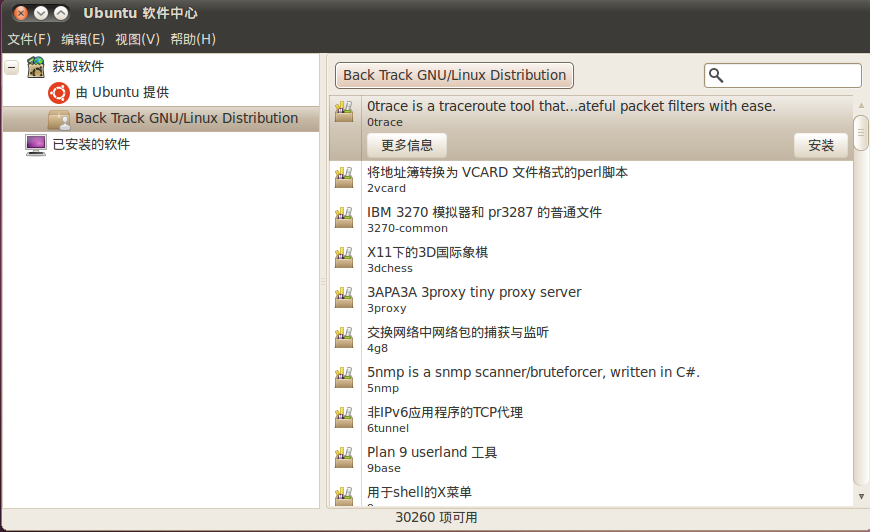The image size is (870, 532).
Task: Click the 0trace package name text
Action: pos(385,122)
